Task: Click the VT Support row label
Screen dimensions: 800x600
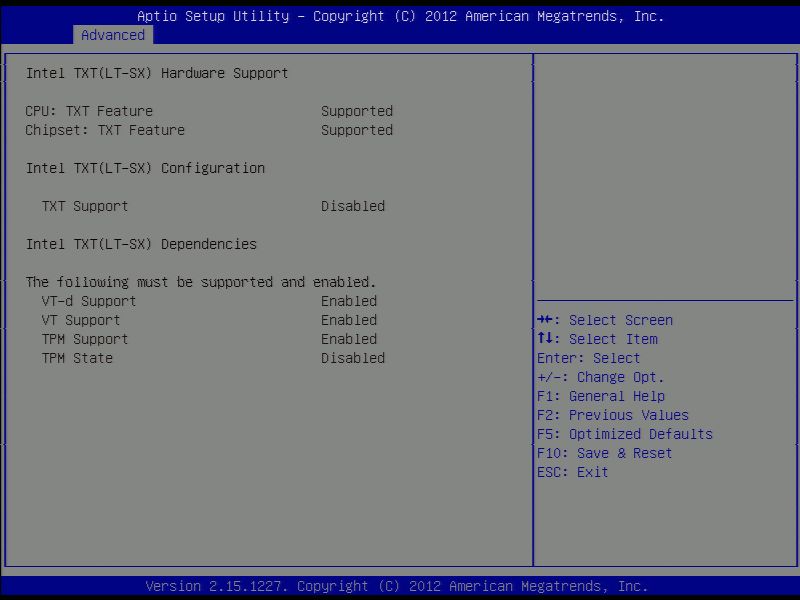Action: pyautogui.click(x=81, y=320)
